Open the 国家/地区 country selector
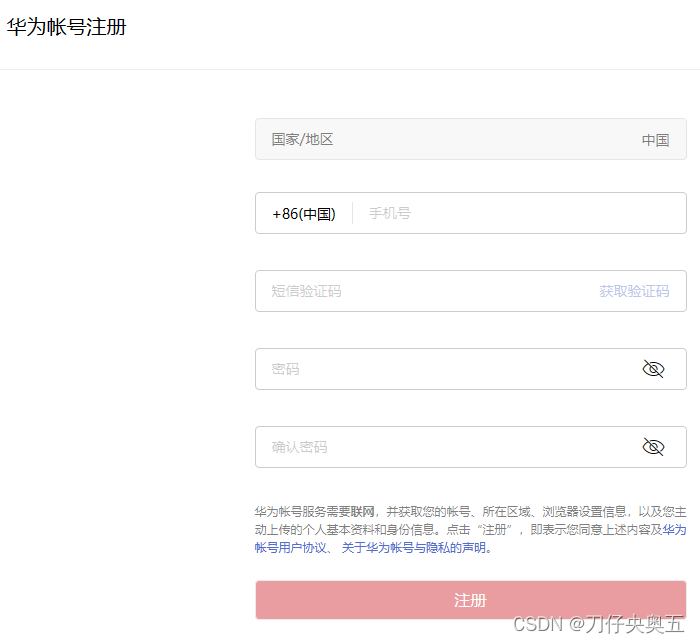The width and height of the screenshot is (700, 643). pos(471,139)
